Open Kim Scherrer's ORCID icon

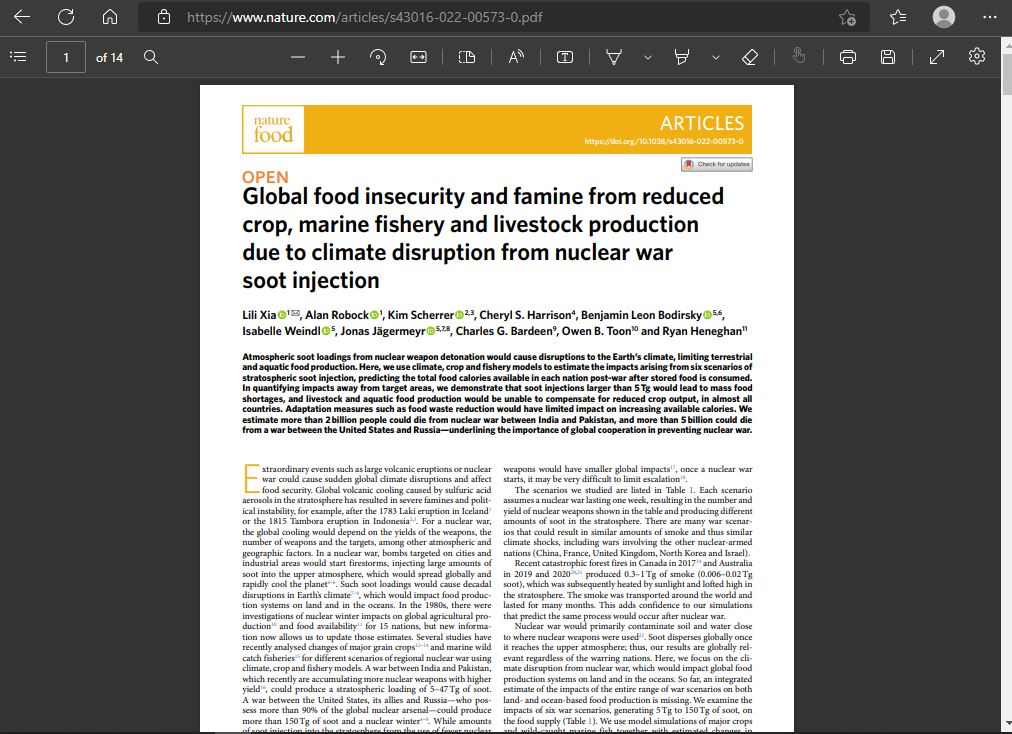(x=460, y=315)
